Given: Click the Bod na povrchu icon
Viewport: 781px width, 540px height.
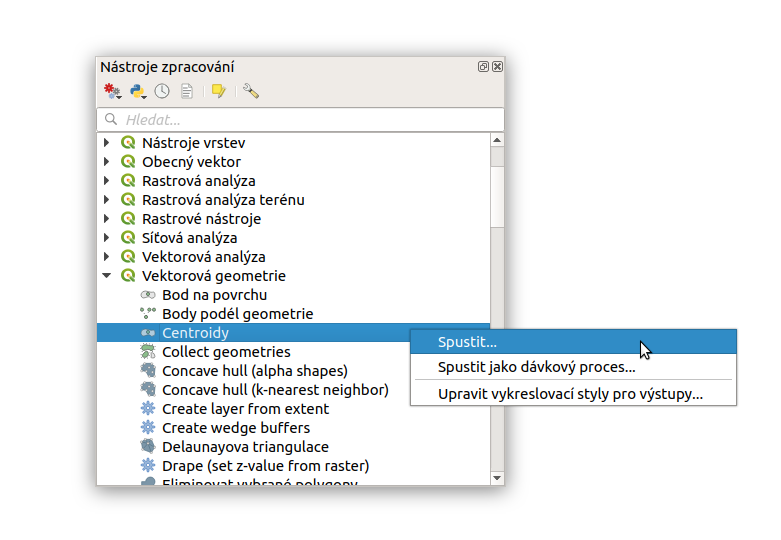Looking at the screenshot, I should 148,294.
